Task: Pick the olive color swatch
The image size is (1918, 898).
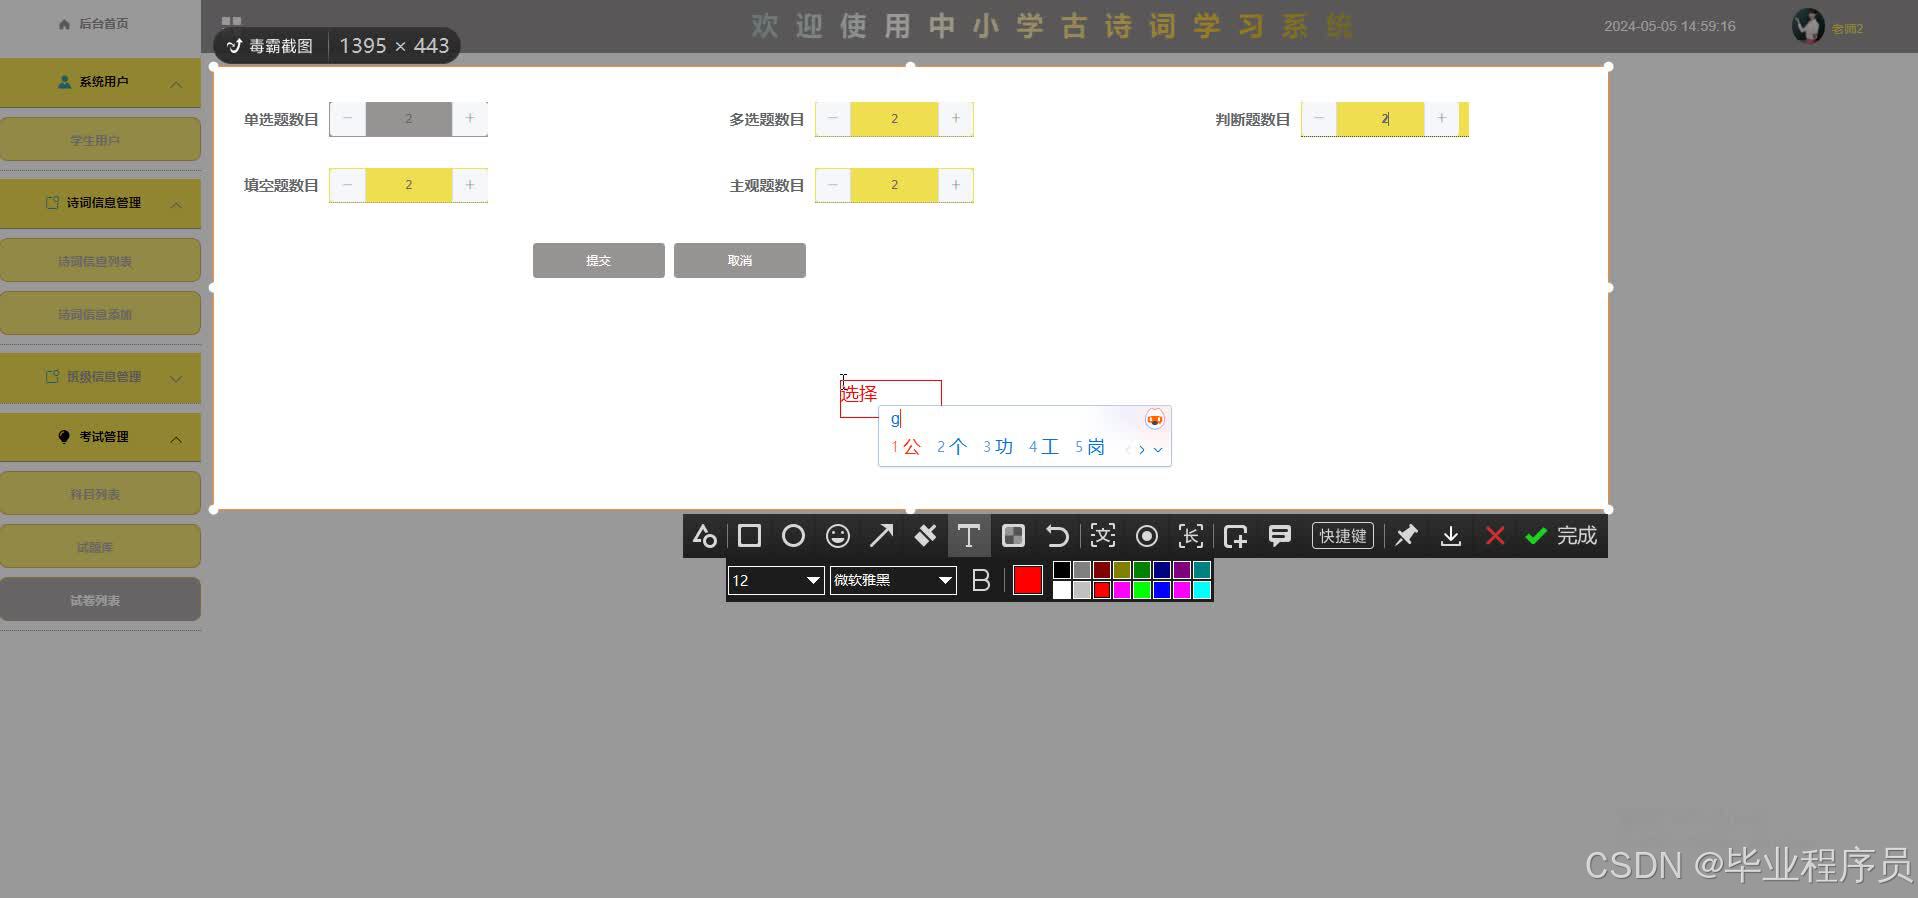Action: coord(1122,570)
